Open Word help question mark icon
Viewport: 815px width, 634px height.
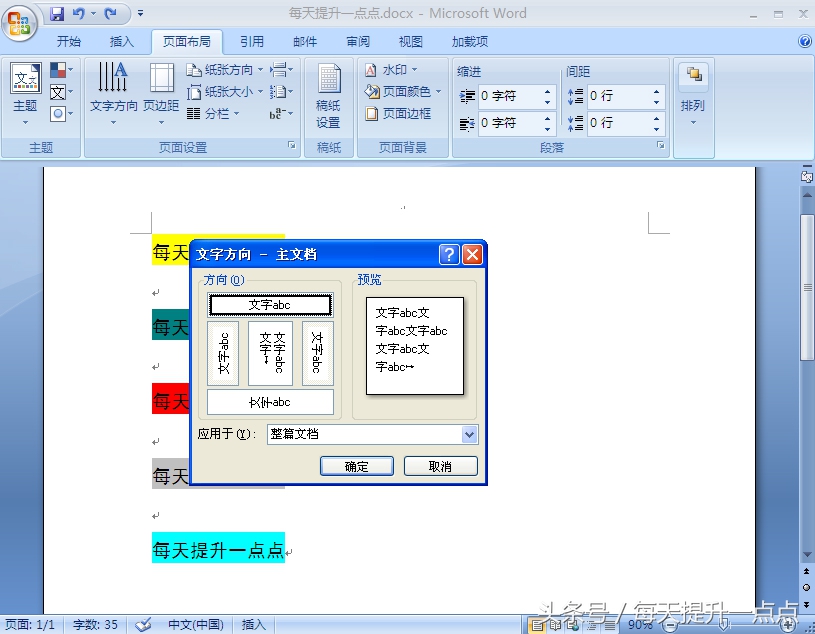(805, 42)
